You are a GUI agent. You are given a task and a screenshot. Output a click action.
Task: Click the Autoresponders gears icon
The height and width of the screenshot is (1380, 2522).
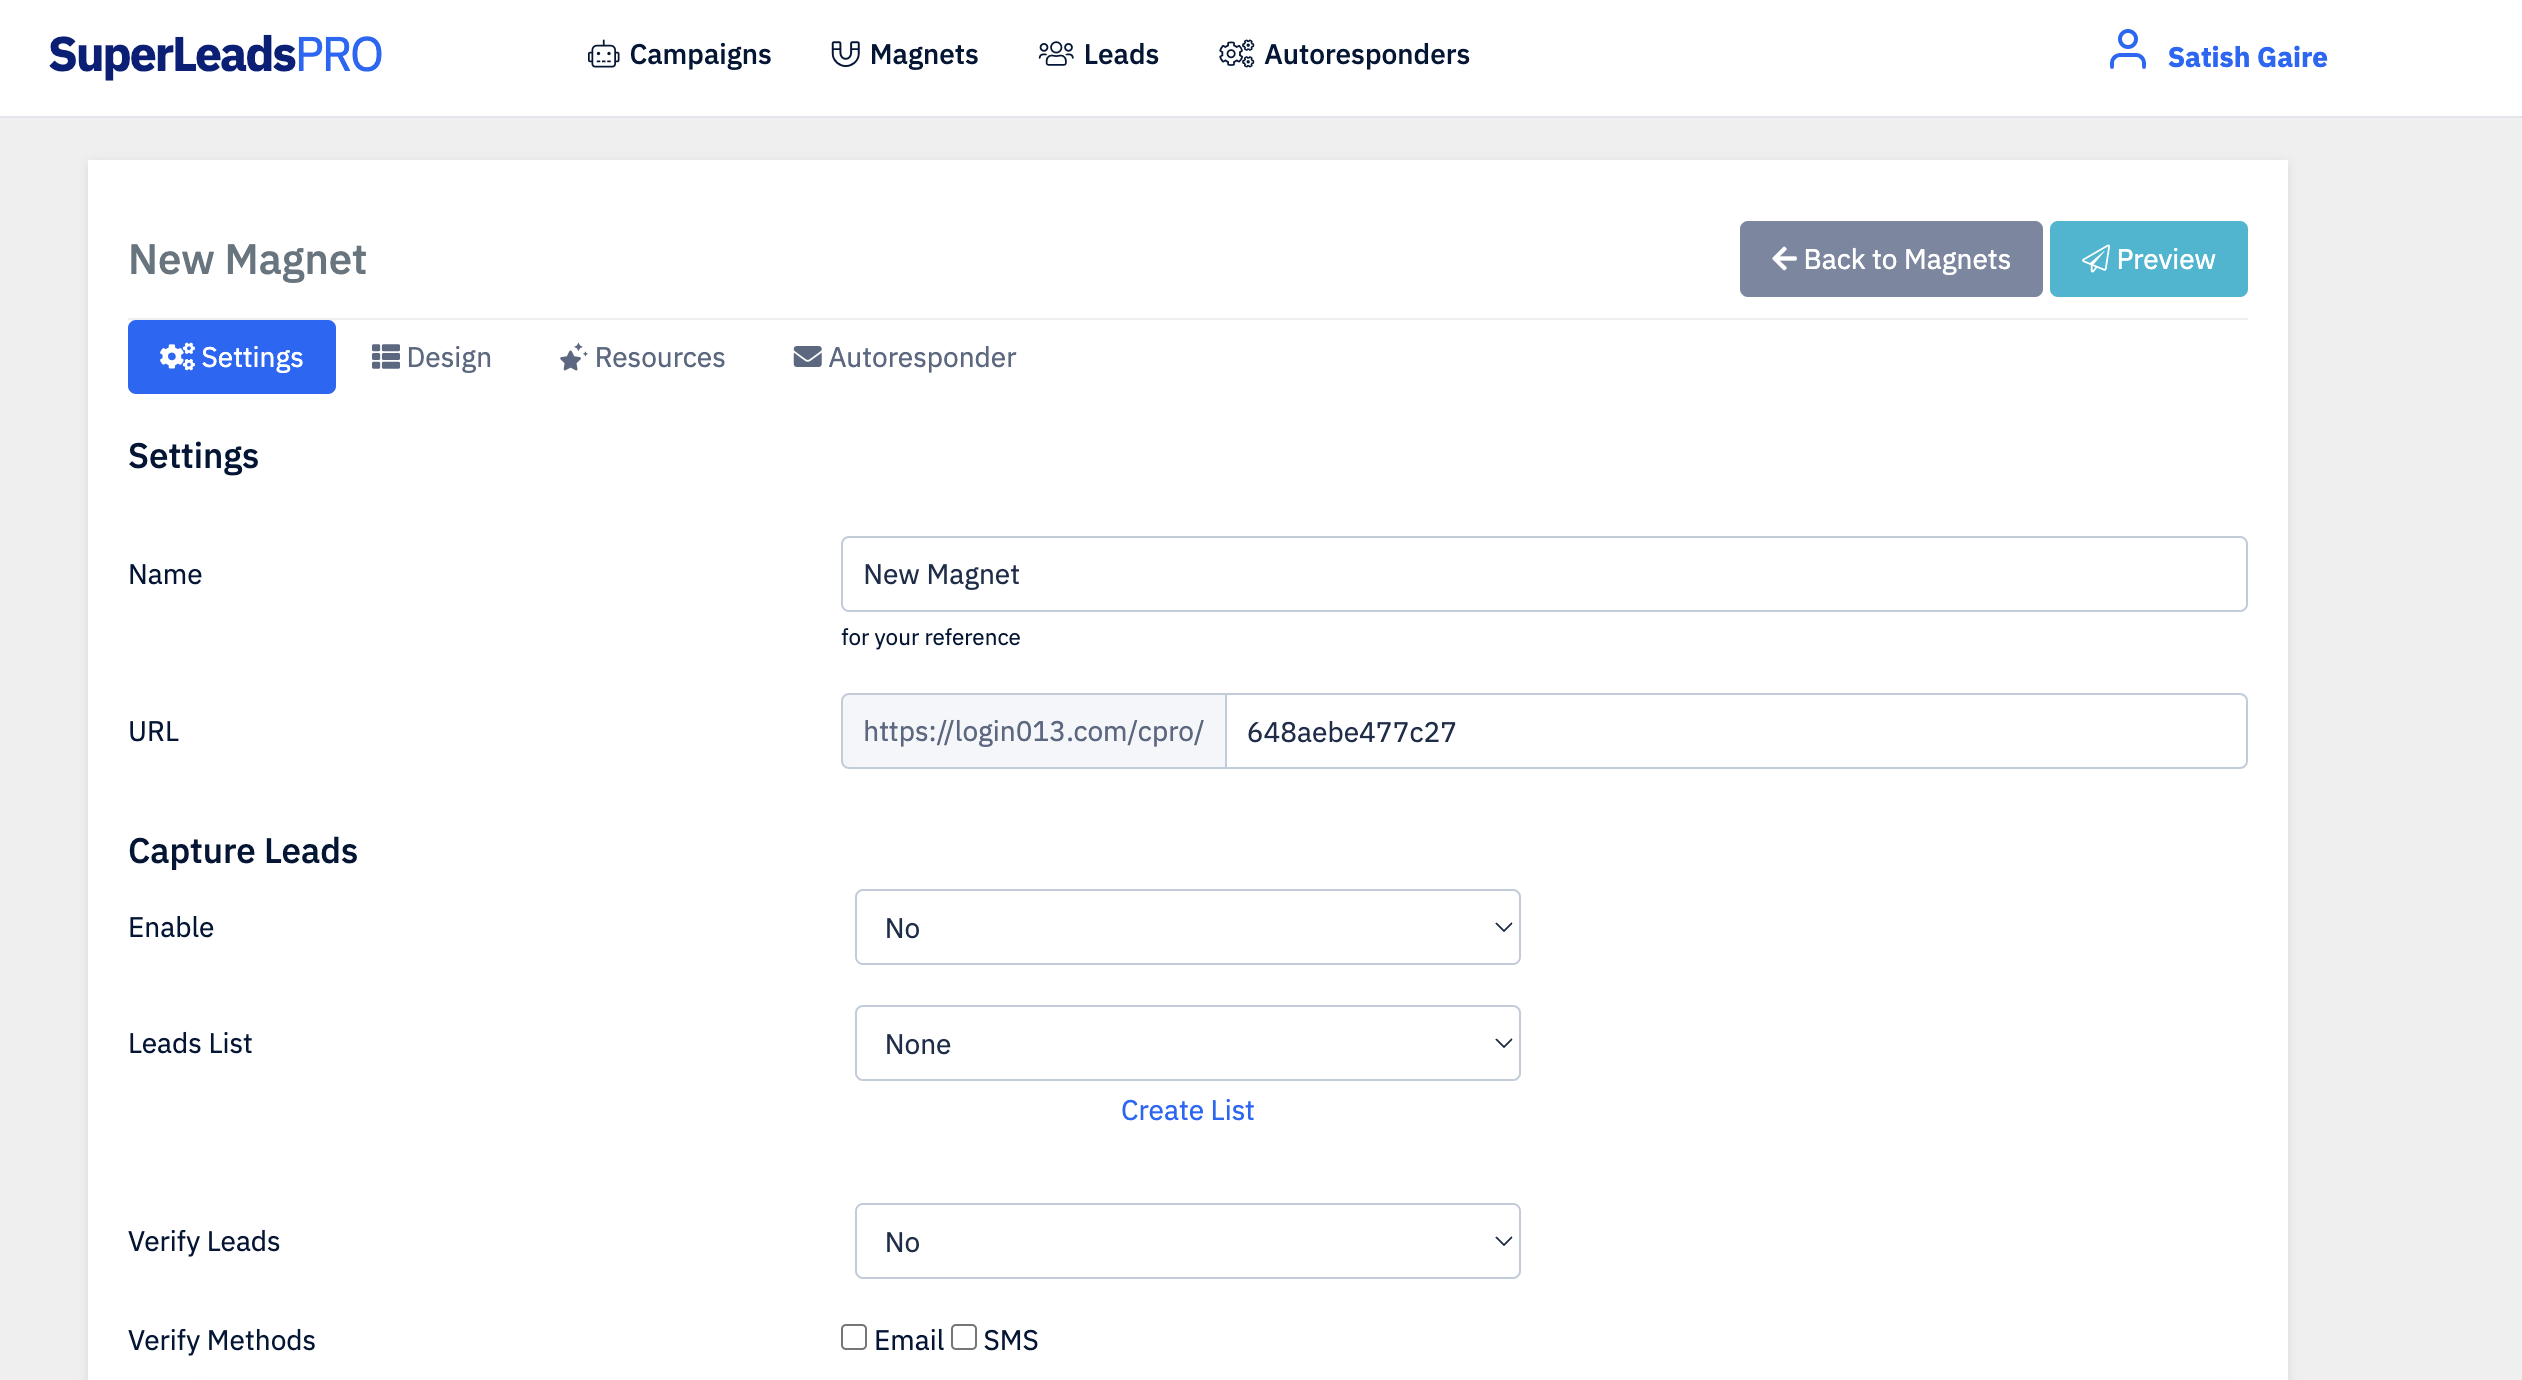tap(1236, 54)
